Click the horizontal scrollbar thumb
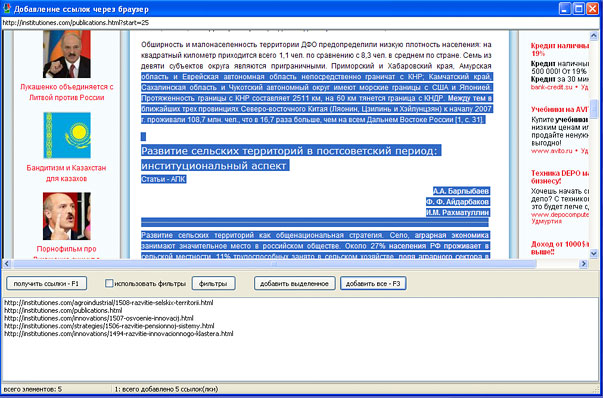This screenshot has height=398, width=603. (x=275, y=264)
